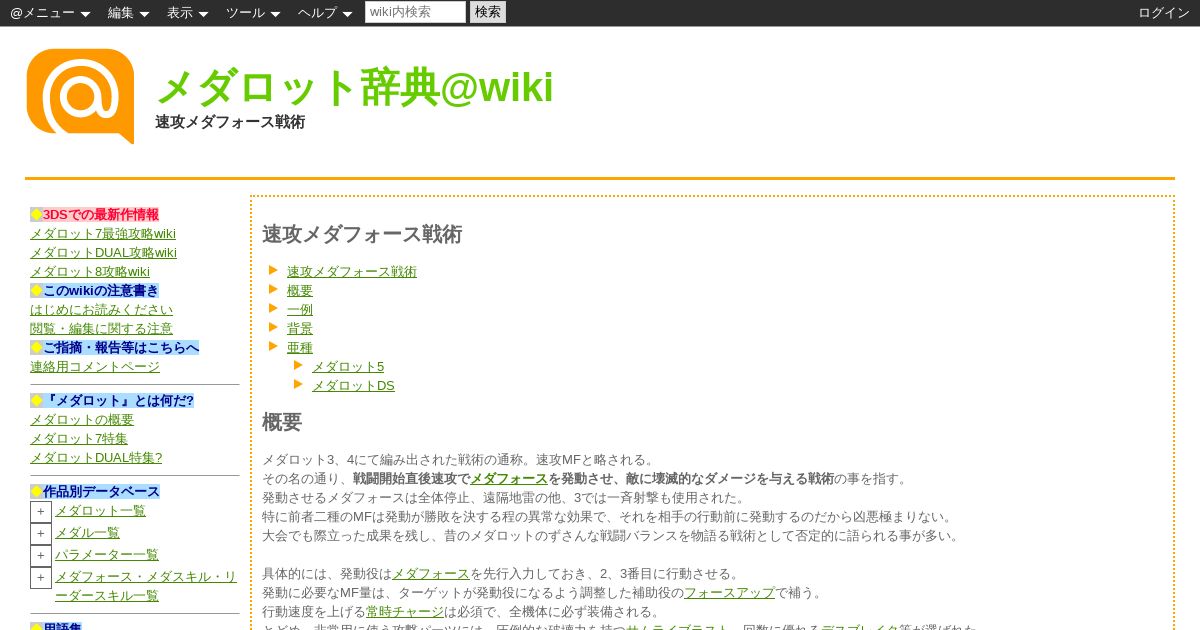Viewport: 1200px width, 630px height.
Task: Jump to 速攻メダフォース戦術 in contents list
Action: [352, 272]
